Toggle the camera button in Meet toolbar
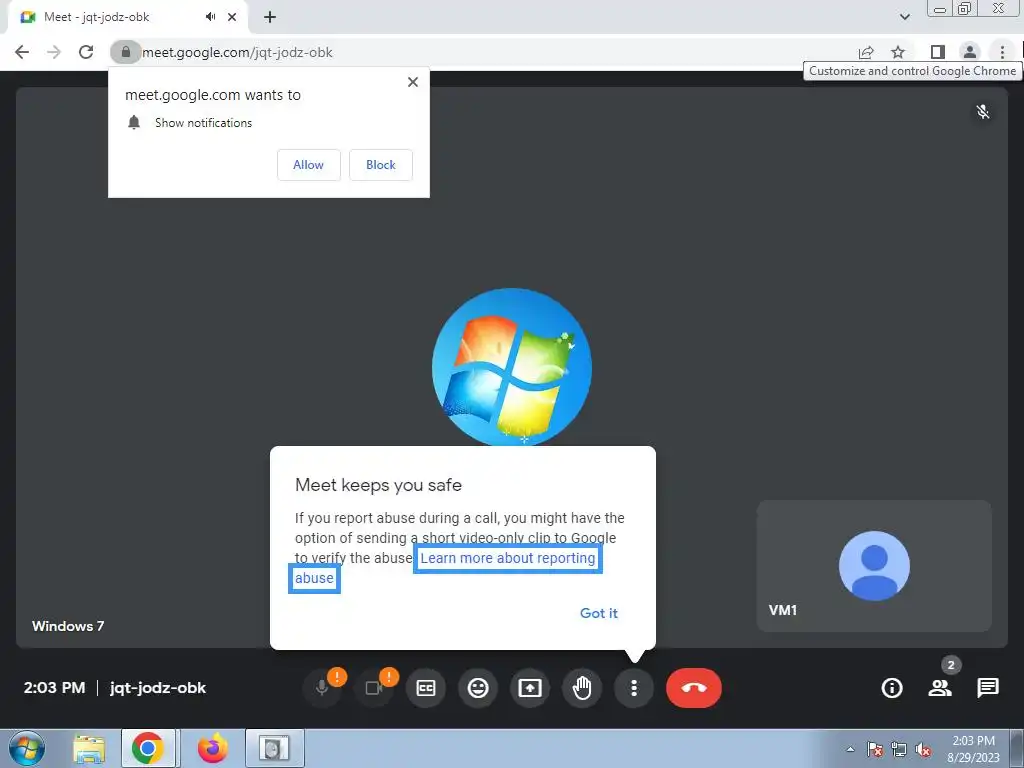The height and width of the screenshot is (768, 1024). [x=374, y=688]
